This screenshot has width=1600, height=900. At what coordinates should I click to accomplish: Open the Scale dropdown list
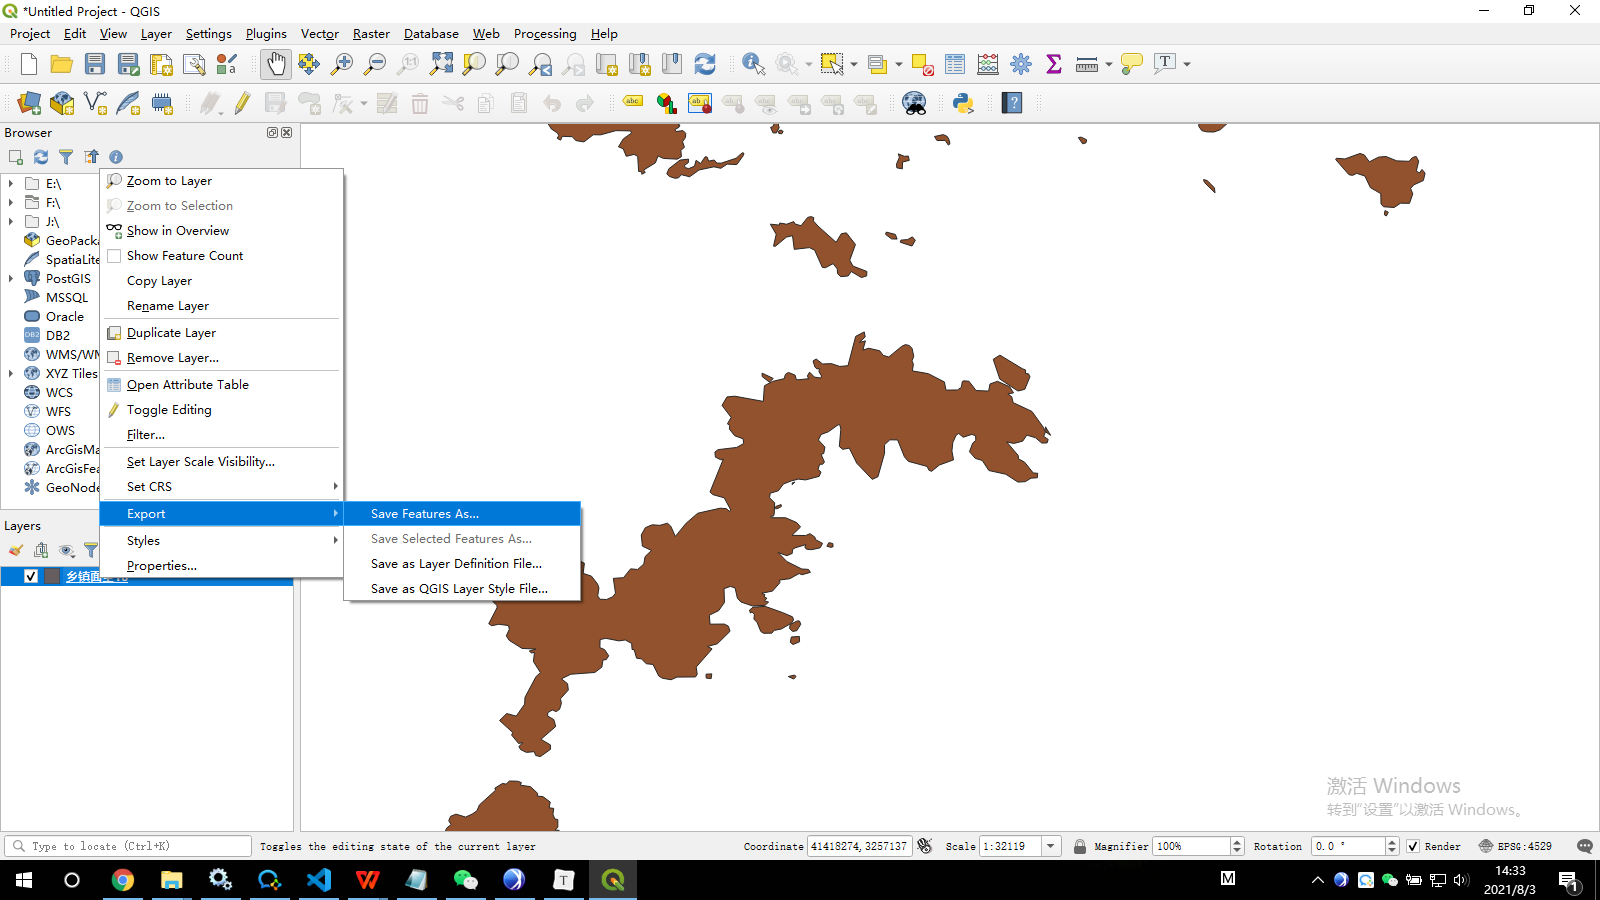pos(1051,846)
